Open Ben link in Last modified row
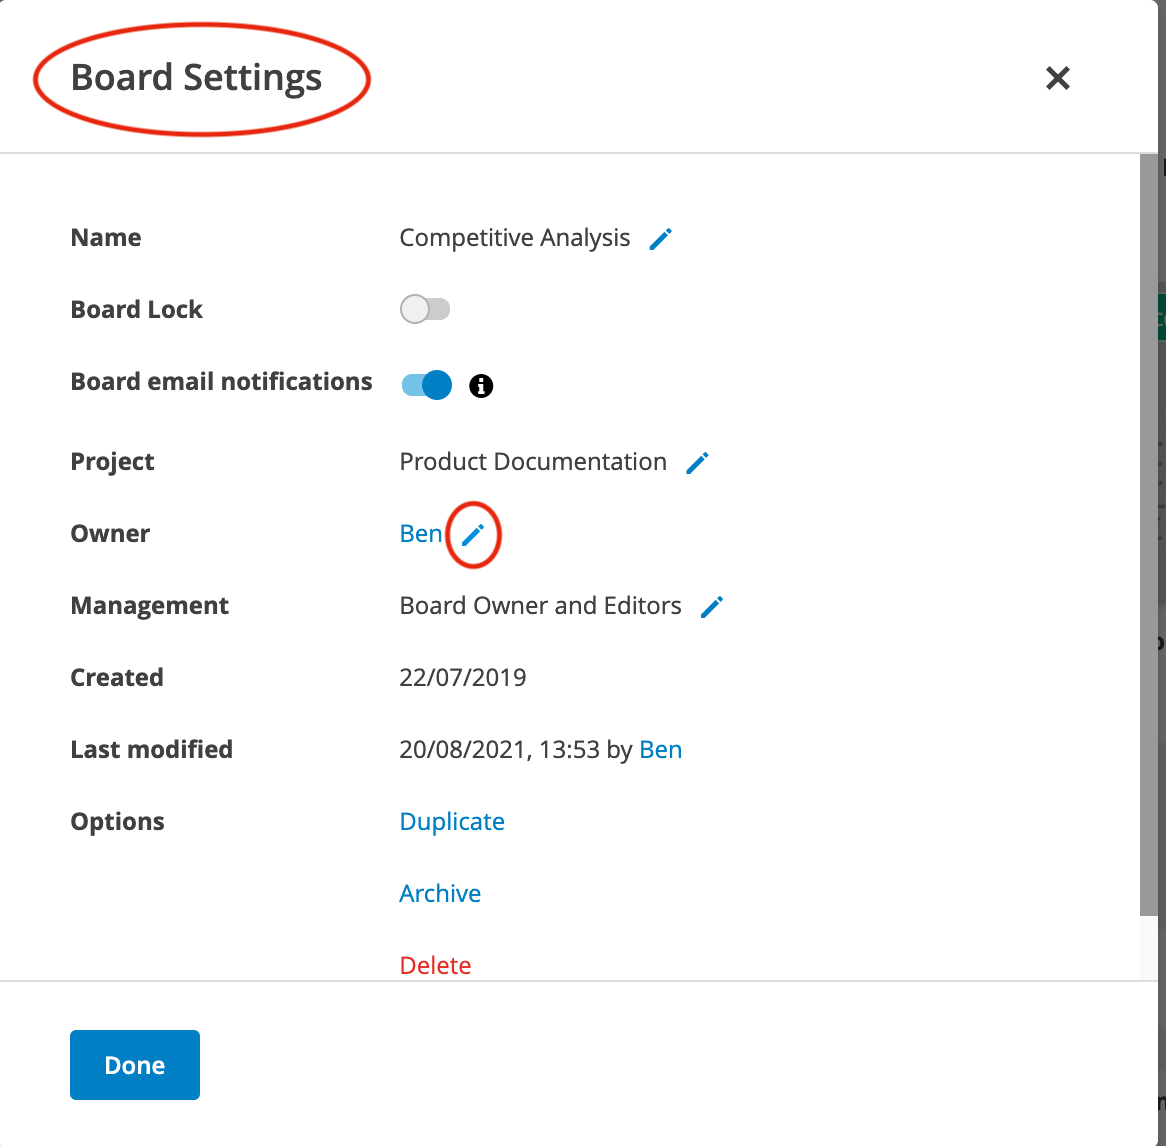Viewport: 1166px width, 1146px height. pyautogui.click(x=660, y=749)
